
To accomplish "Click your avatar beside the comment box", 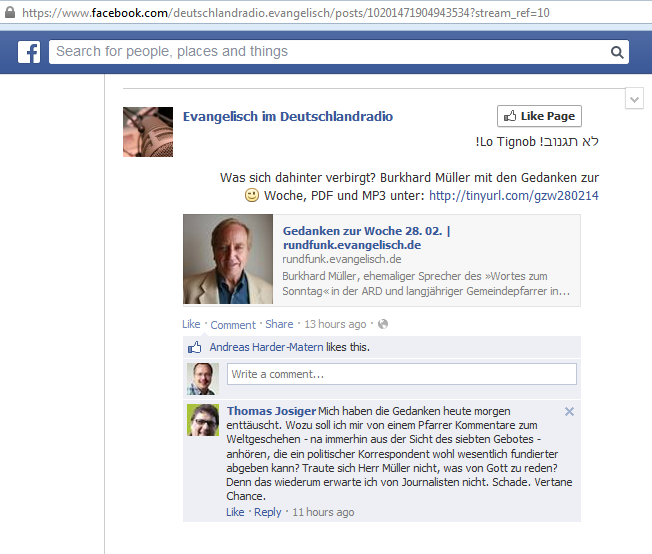I will pyautogui.click(x=203, y=378).
